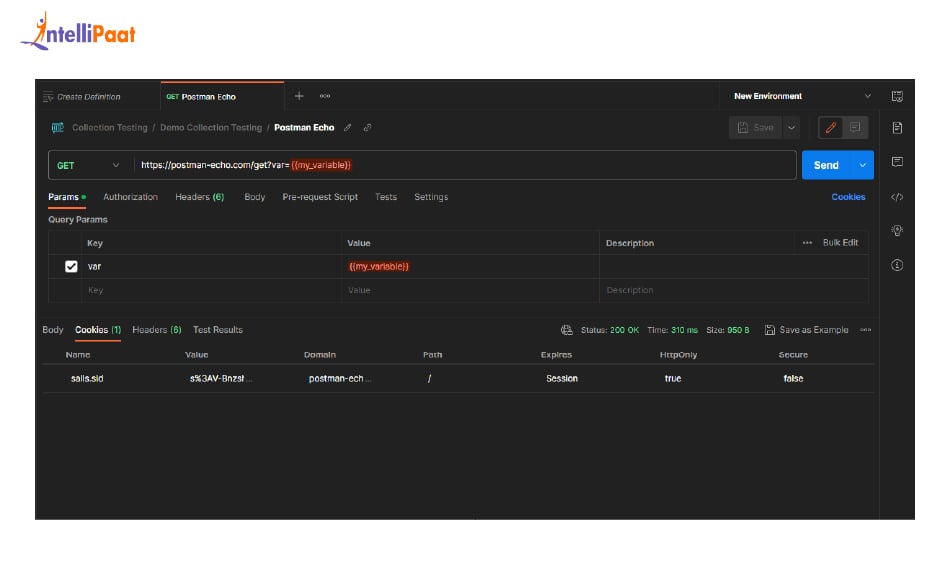Open Demo Collection Testing breadcrumb
This screenshot has width=950, height=565.
pyautogui.click(x=211, y=128)
